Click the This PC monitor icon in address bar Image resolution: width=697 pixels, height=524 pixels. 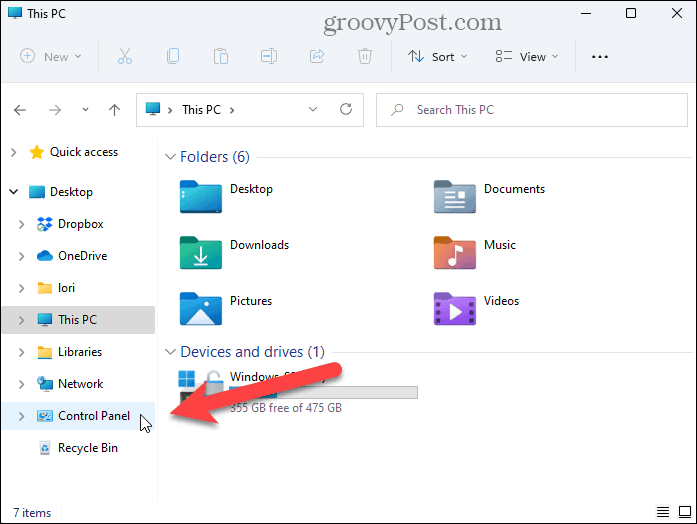152,109
